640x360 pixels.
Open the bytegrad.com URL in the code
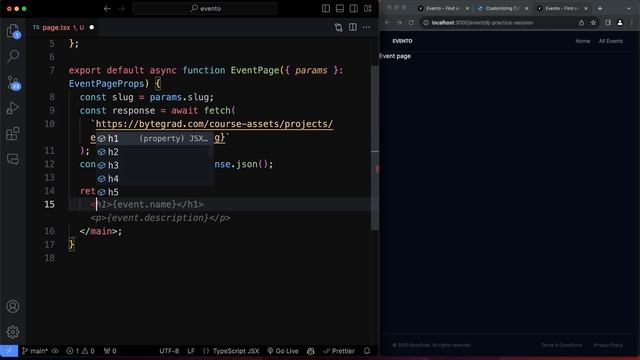(214, 124)
